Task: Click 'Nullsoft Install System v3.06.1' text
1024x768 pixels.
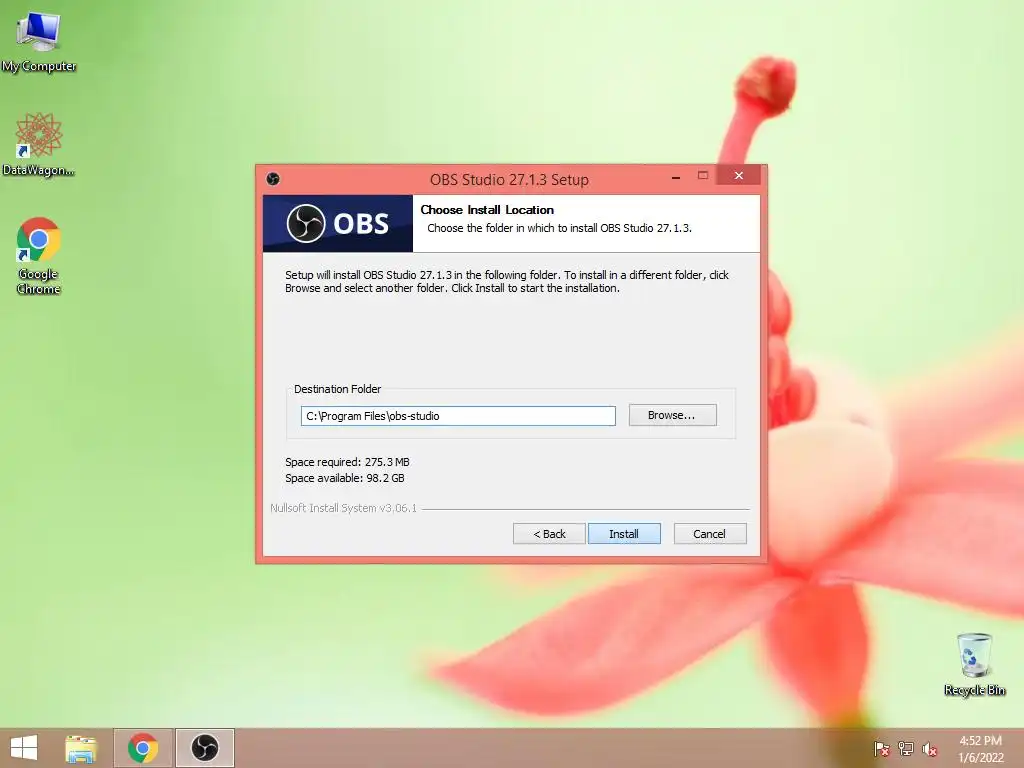Action: (x=344, y=508)
